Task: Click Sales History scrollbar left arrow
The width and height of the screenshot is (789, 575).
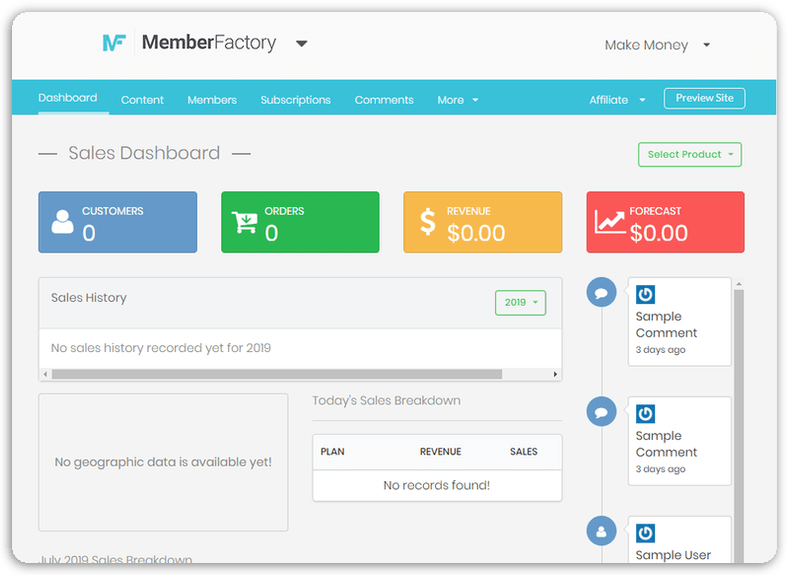Action: [45, 374]
